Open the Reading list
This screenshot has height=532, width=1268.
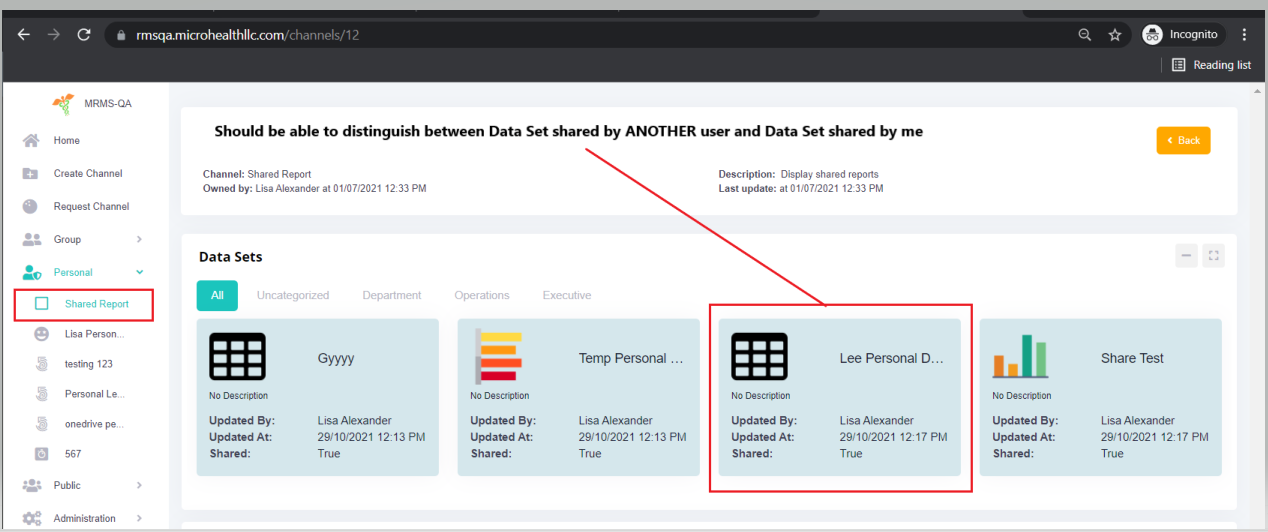click(1211, 65)
